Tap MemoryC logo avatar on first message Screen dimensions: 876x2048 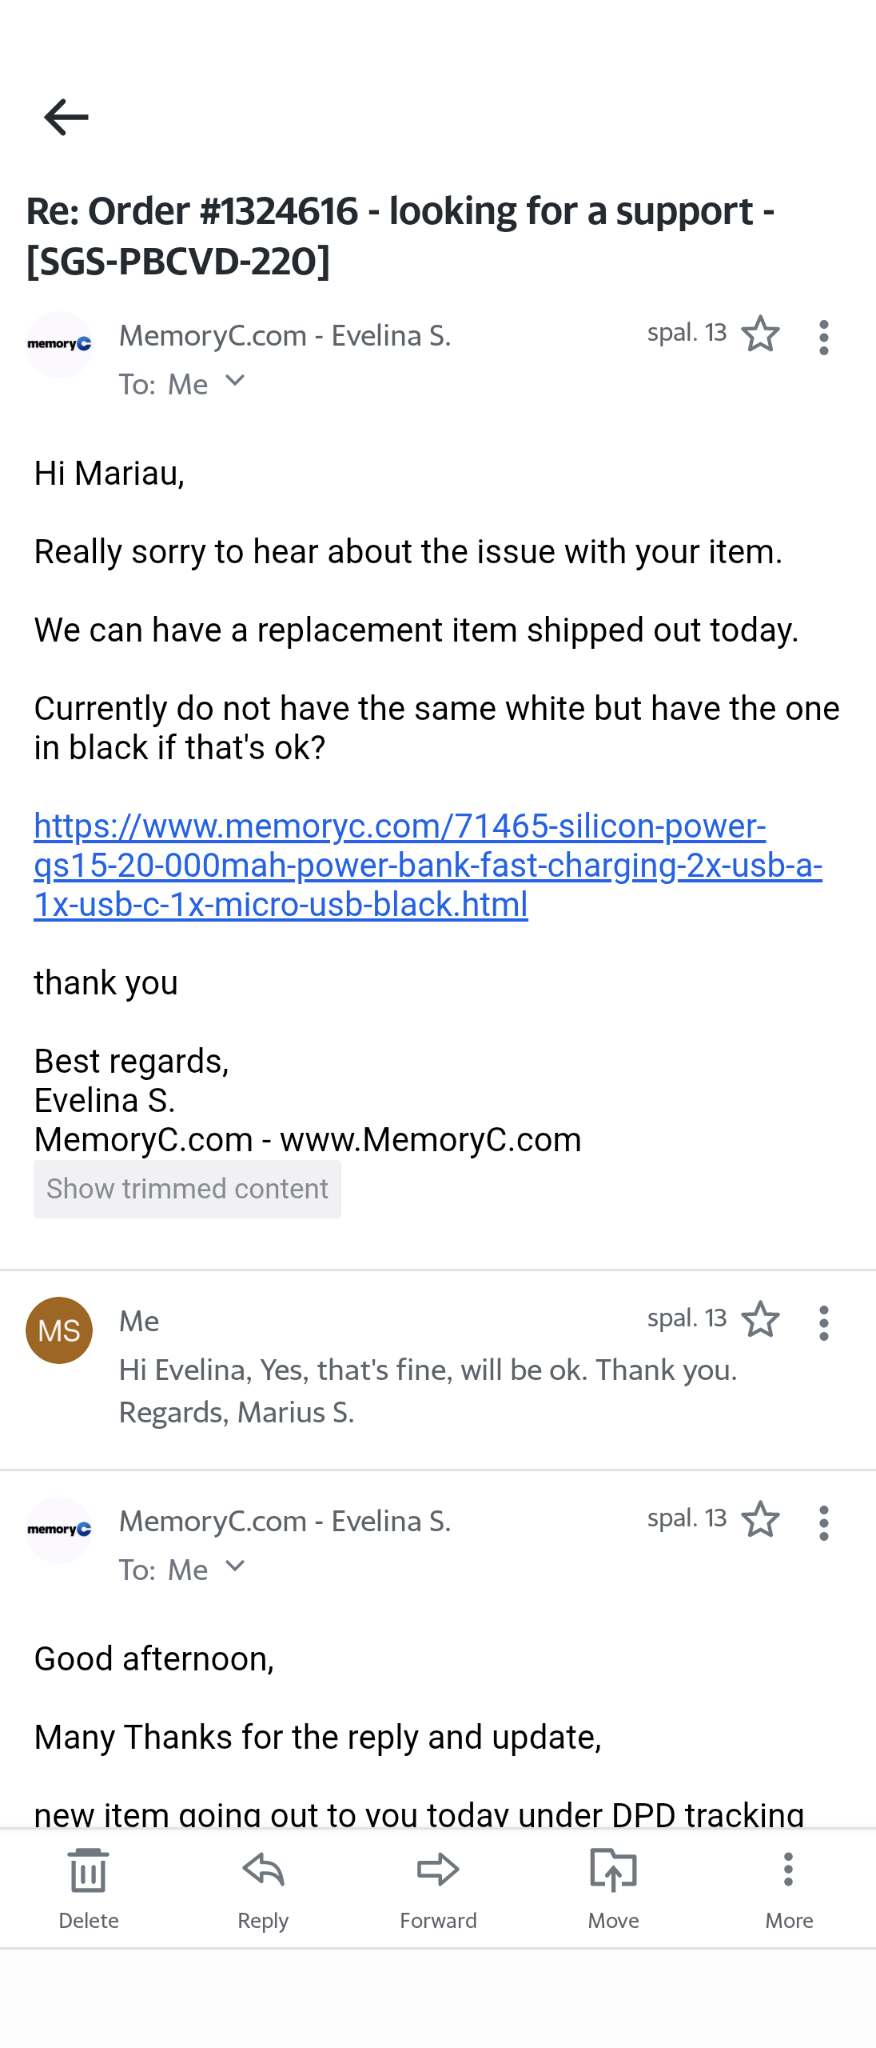59,344
